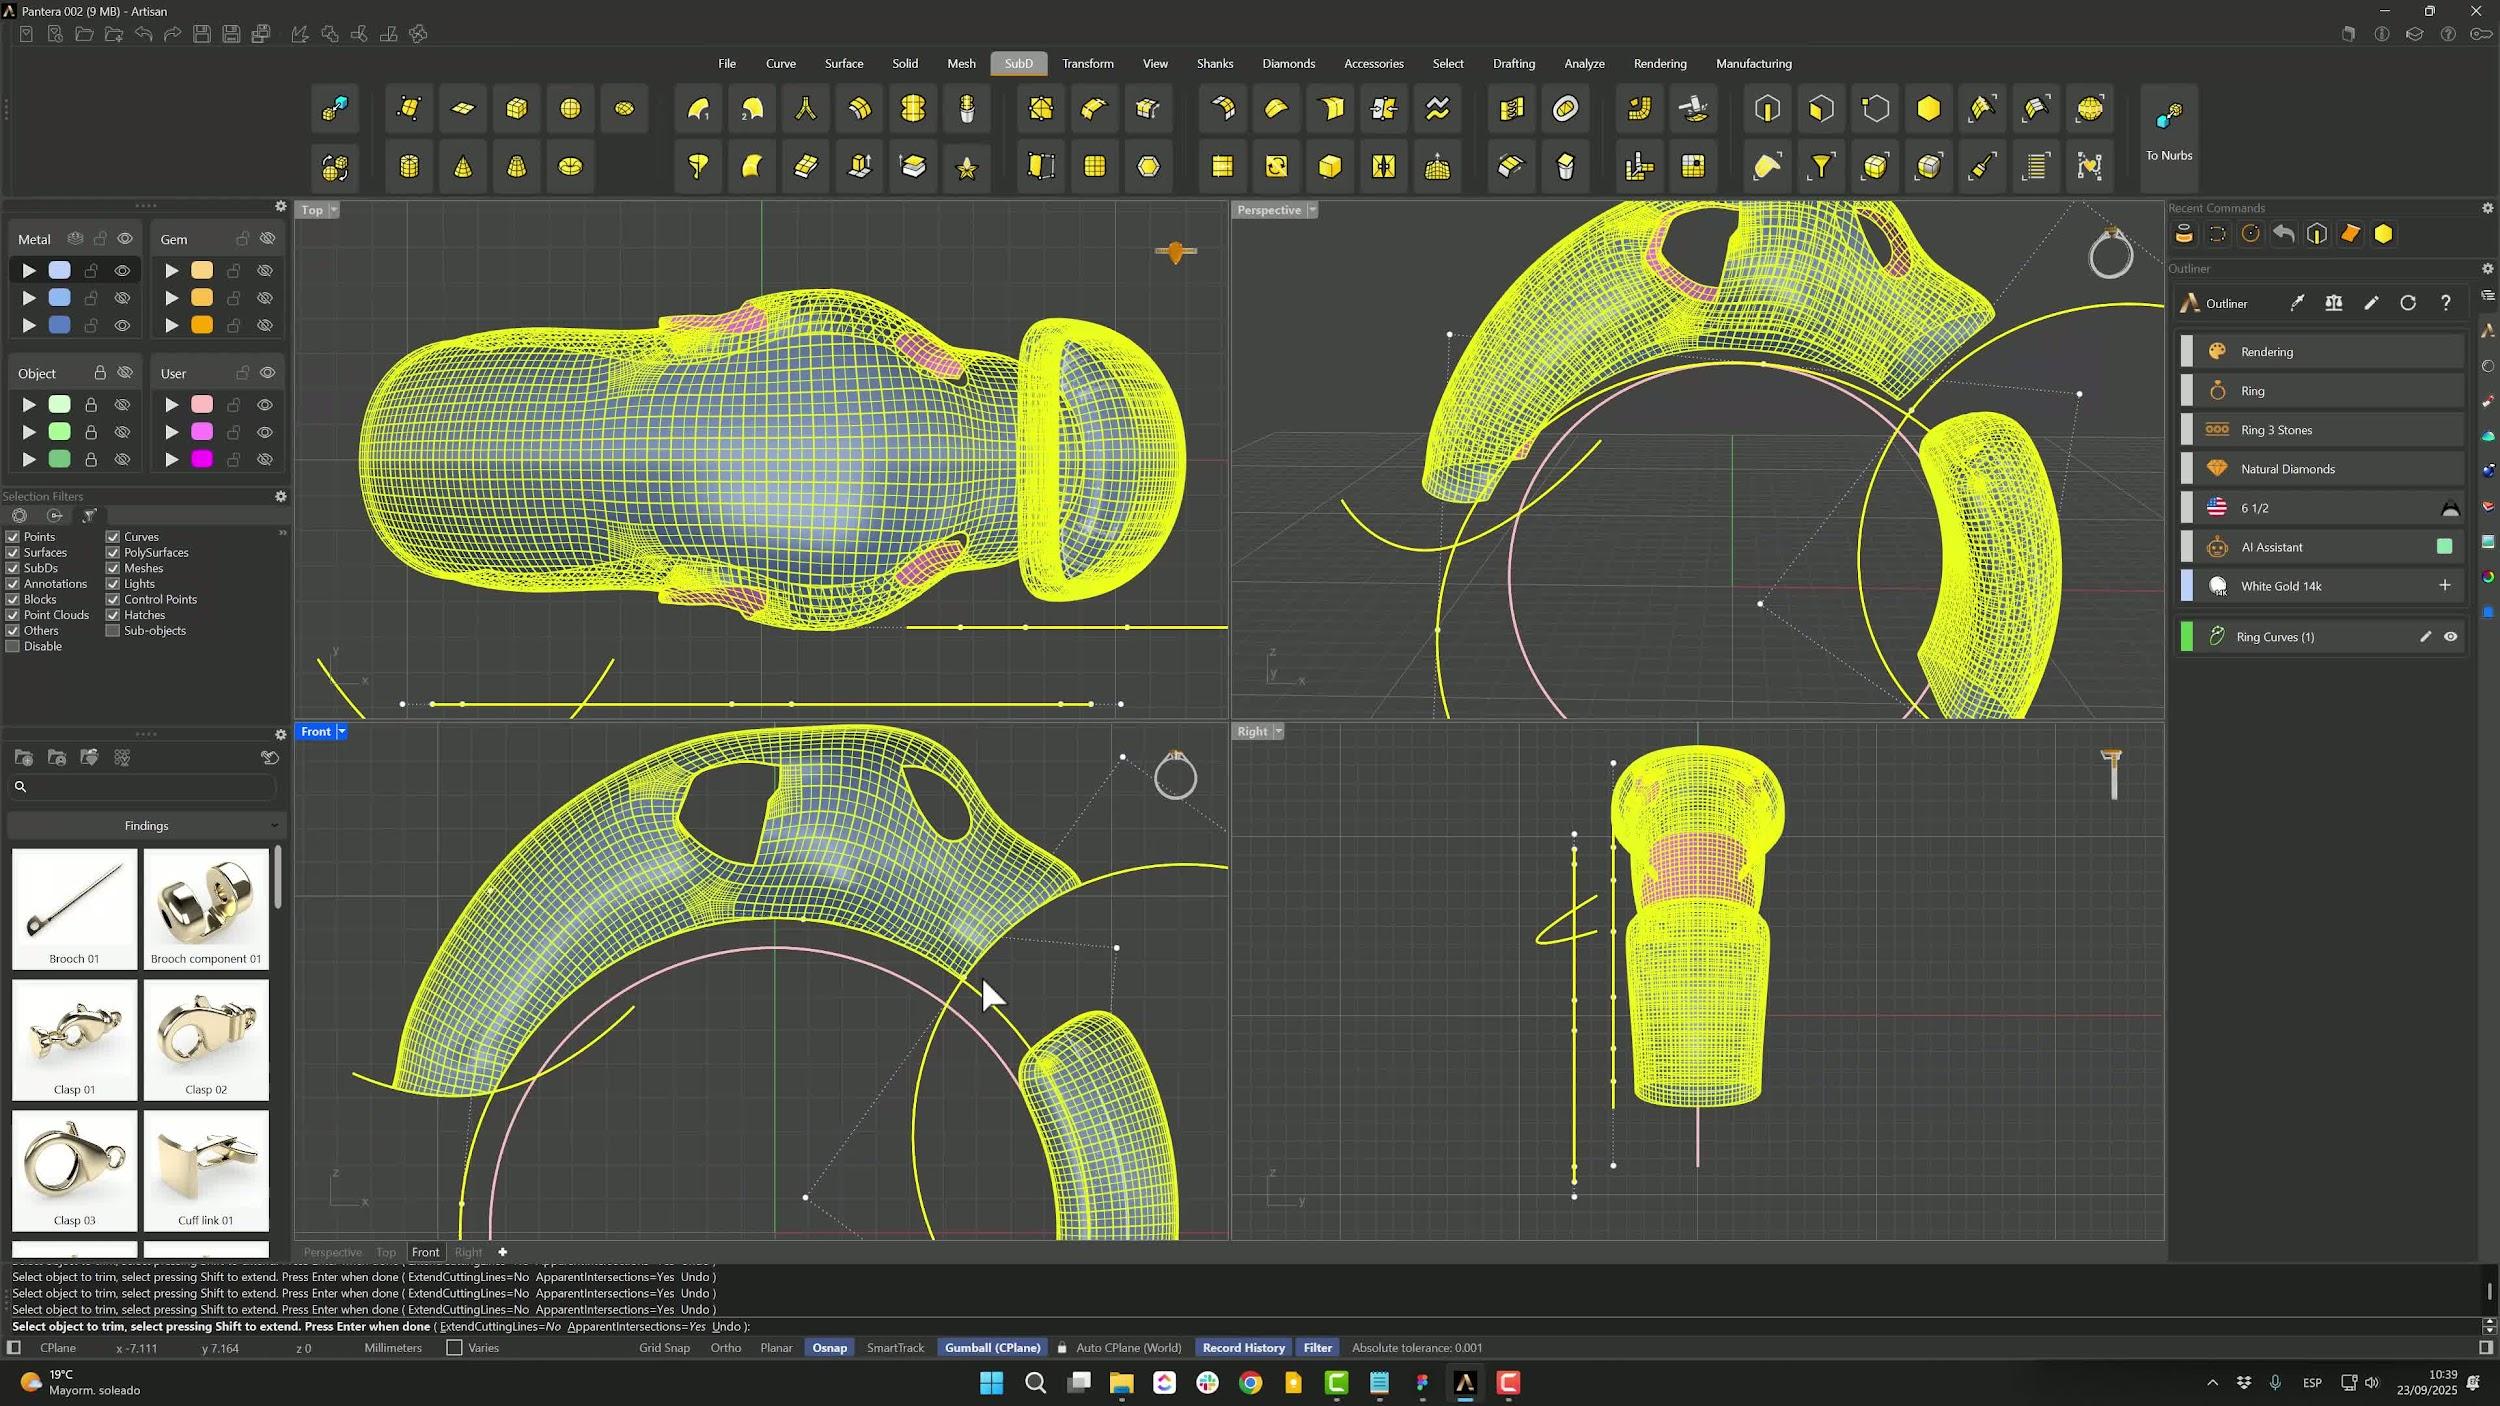Switch to the Perspective viewport tab at bottom
Image resolution: width=2500 pixels, height=1406 pixels.
pyautogui.click(x=333, y=1252)
